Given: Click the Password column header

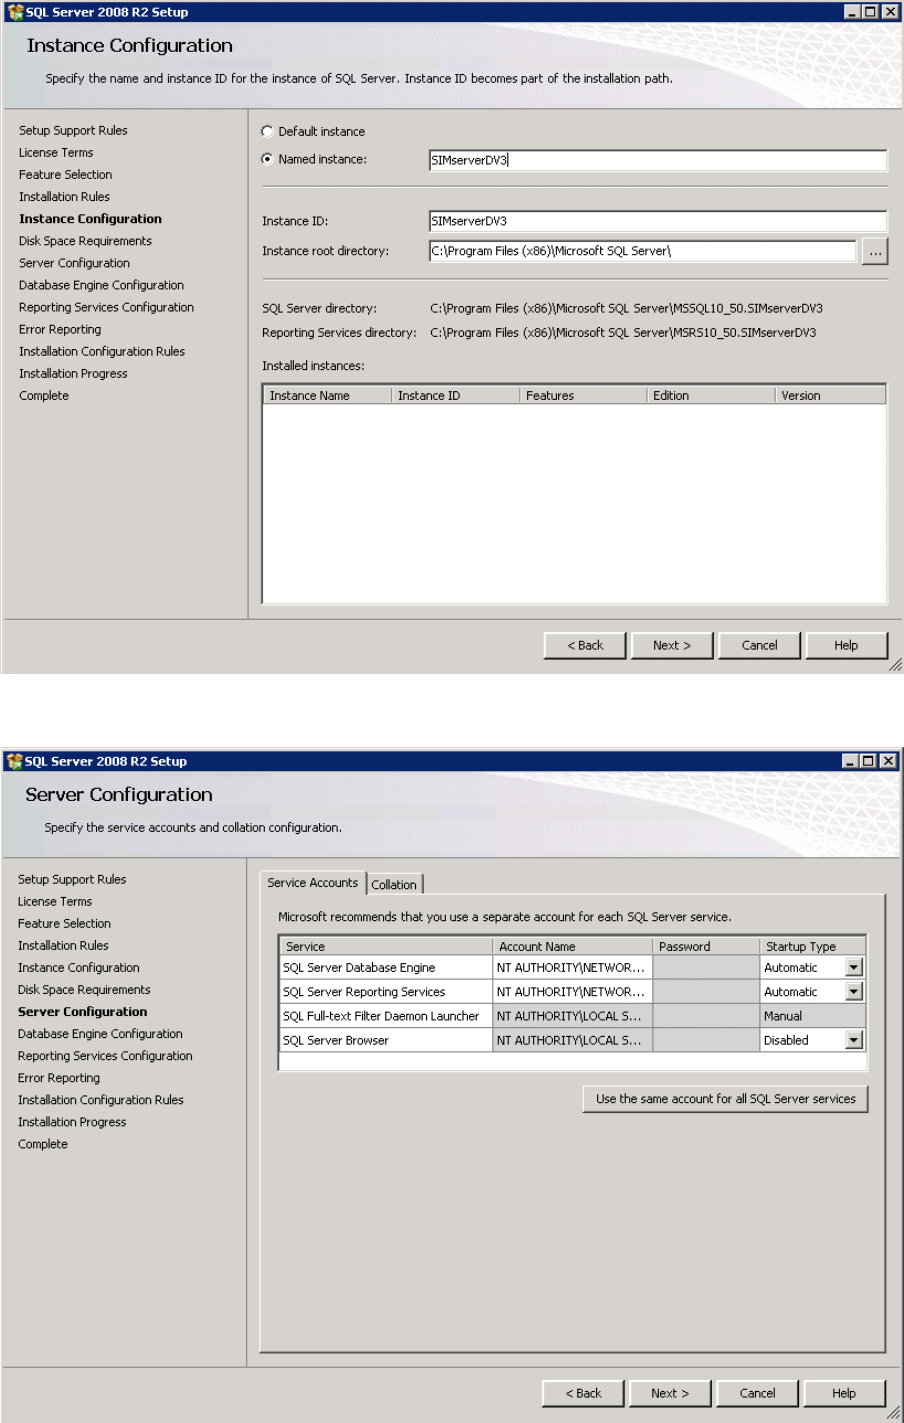Looking at the screenshot, I should (706, 946).
